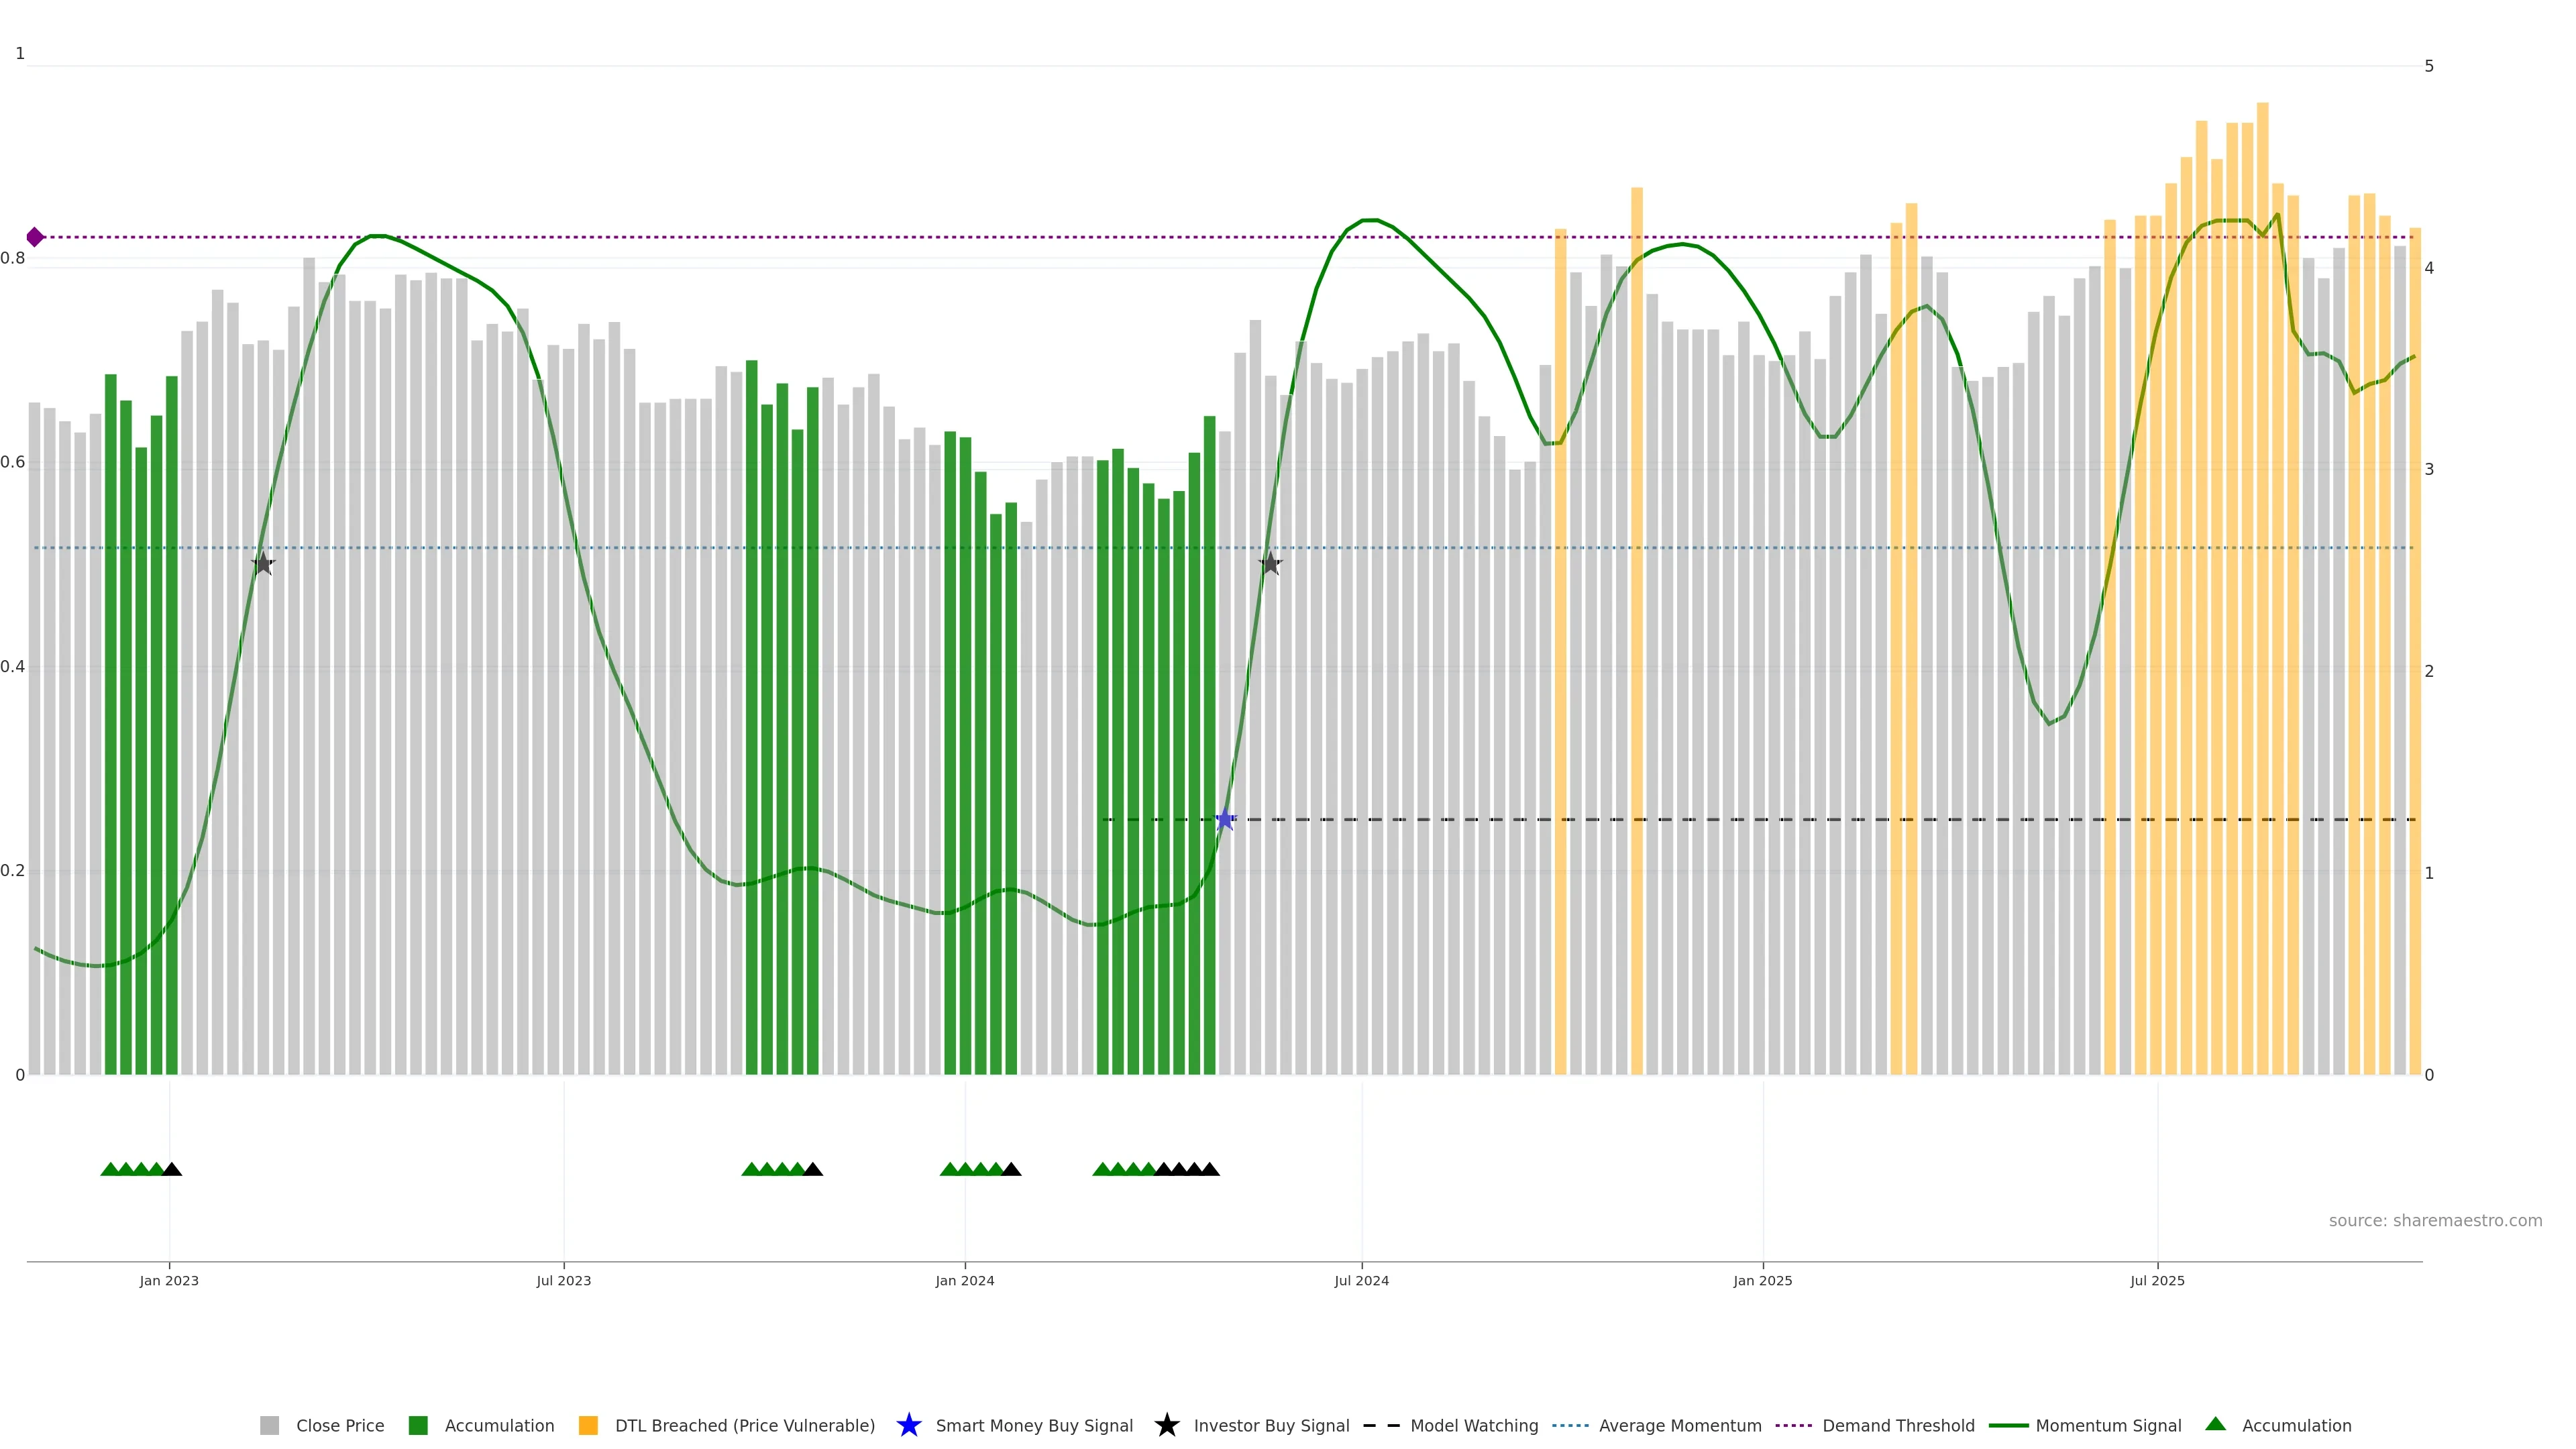Image resolution: width=2576 pixels, height=1449 pixels.
Task: Click the Jan 2025 x-axis label
Action: coord(1762,1281)
